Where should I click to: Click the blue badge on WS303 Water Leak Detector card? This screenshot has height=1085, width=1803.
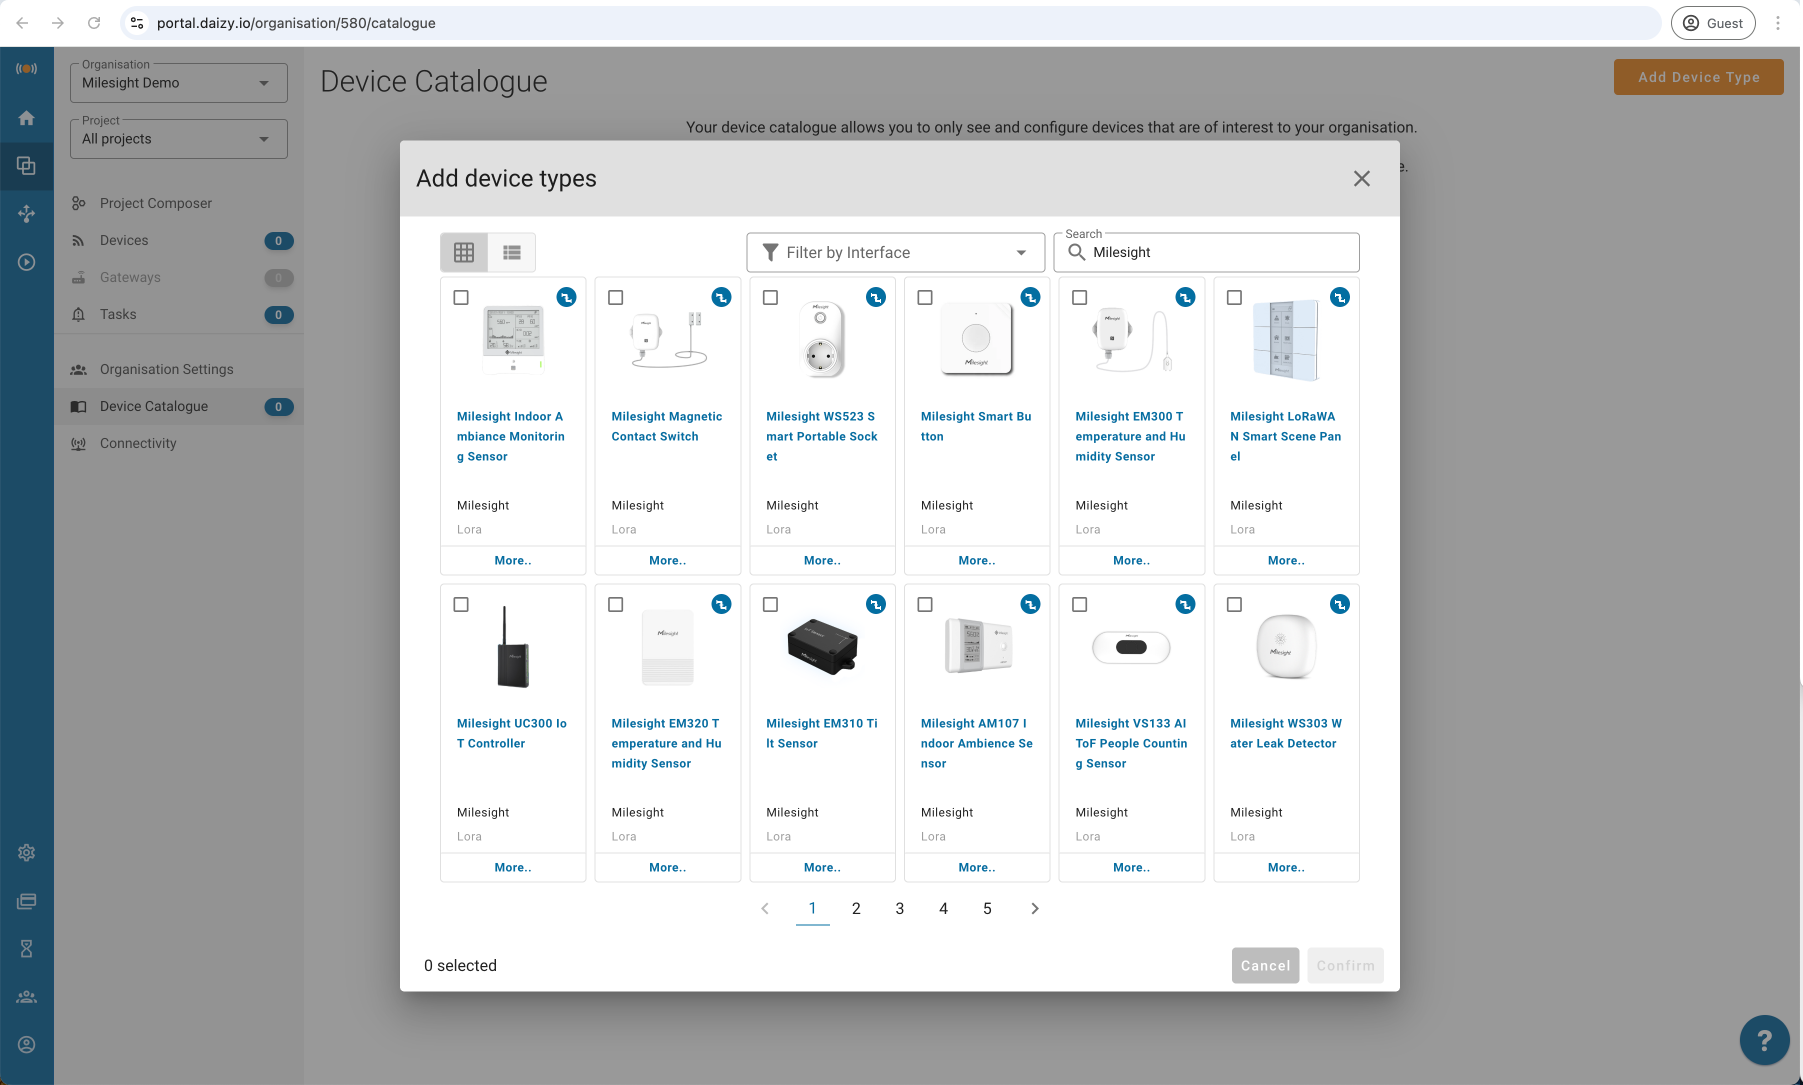[1340, 604]
